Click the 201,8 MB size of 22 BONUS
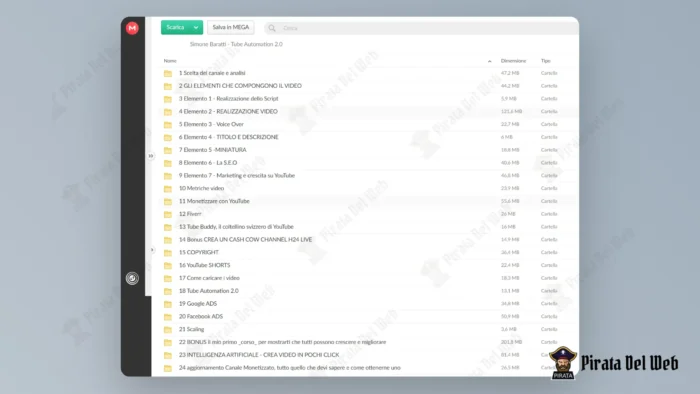The image size is (700, 394). point(511,342)
